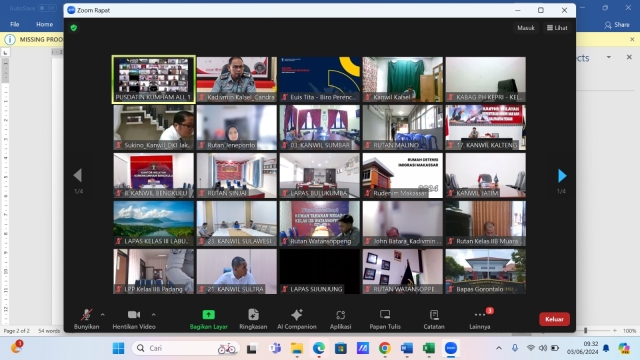Image resolution: width=640 pixels, height=360 pixels.
Task: Expand audio options arrow beside Bunyikan
Action: coord(102,315)
